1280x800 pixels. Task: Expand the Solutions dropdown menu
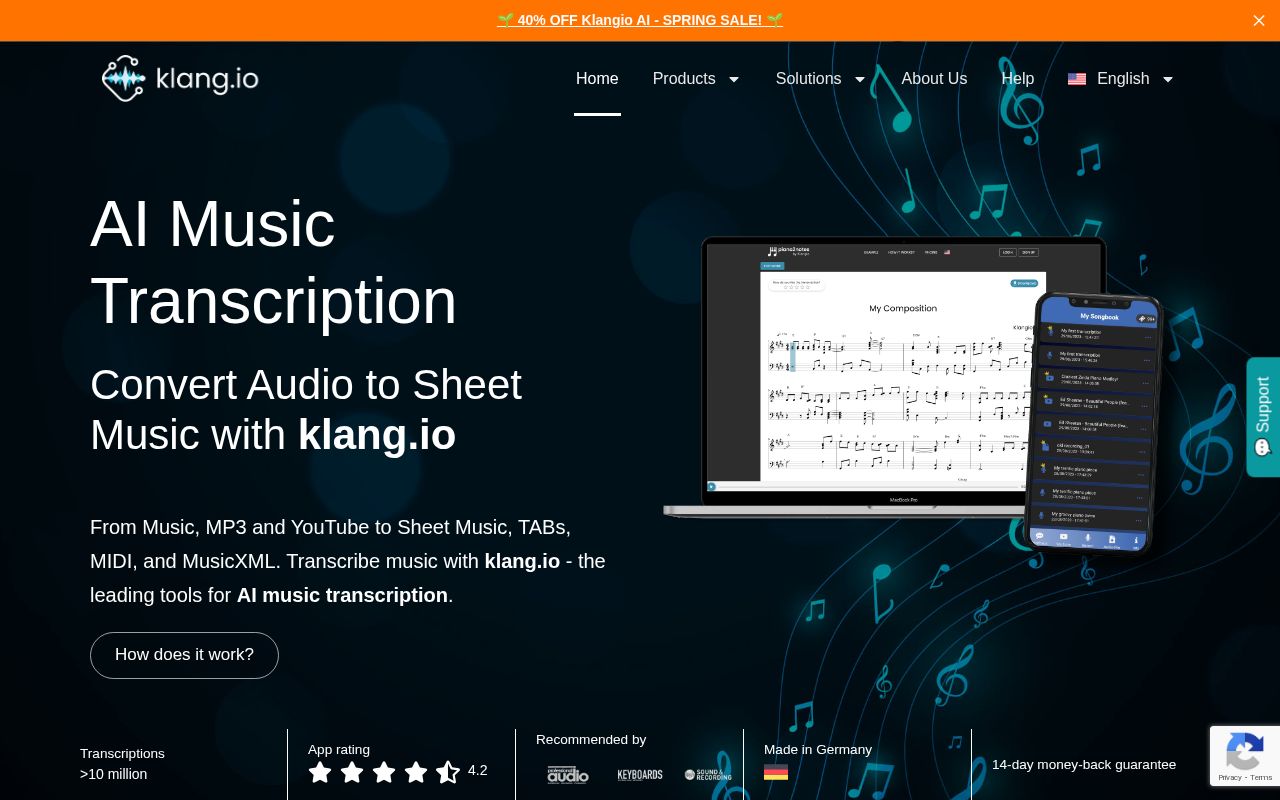click(x=821, y=79)
